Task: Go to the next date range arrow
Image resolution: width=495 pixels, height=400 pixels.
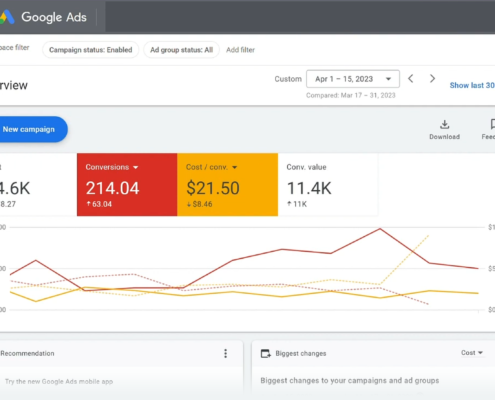Action: [432, 79]
